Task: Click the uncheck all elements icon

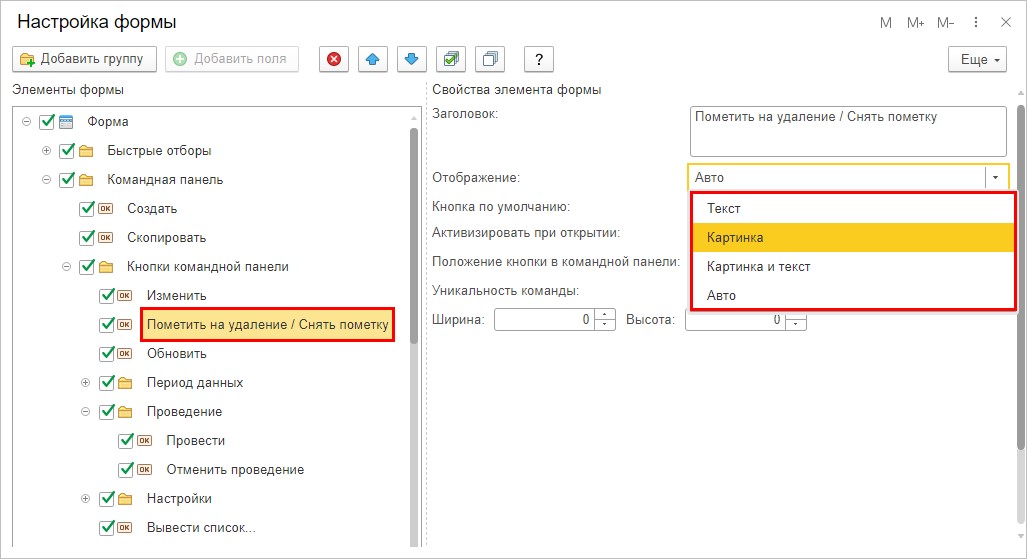Action: (490, 59)
